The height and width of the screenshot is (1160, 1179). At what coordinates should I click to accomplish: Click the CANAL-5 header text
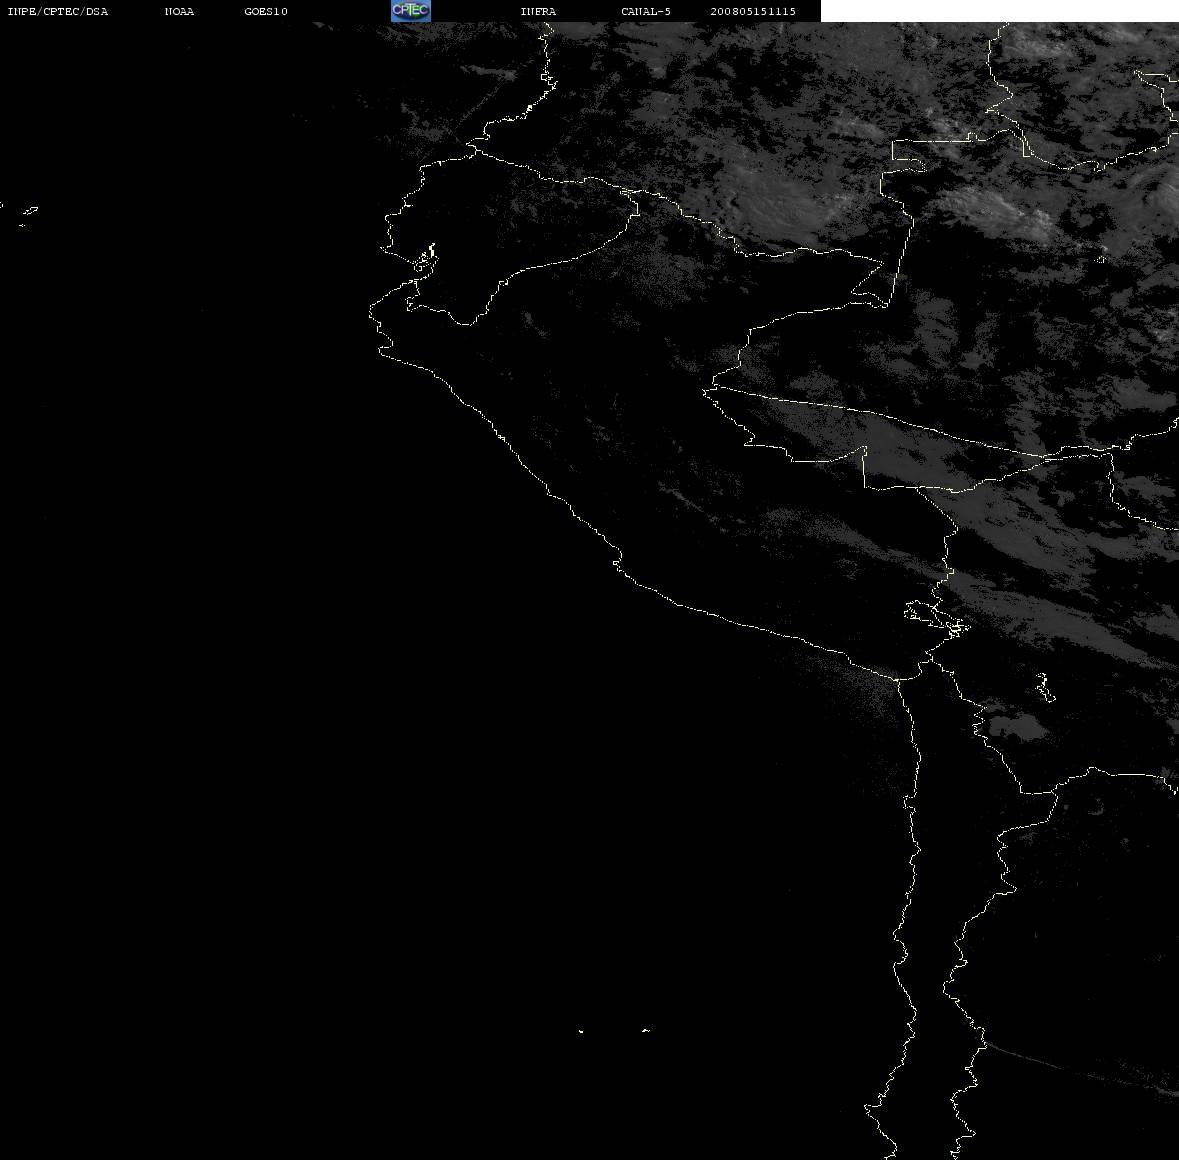(x=646, y=11)
